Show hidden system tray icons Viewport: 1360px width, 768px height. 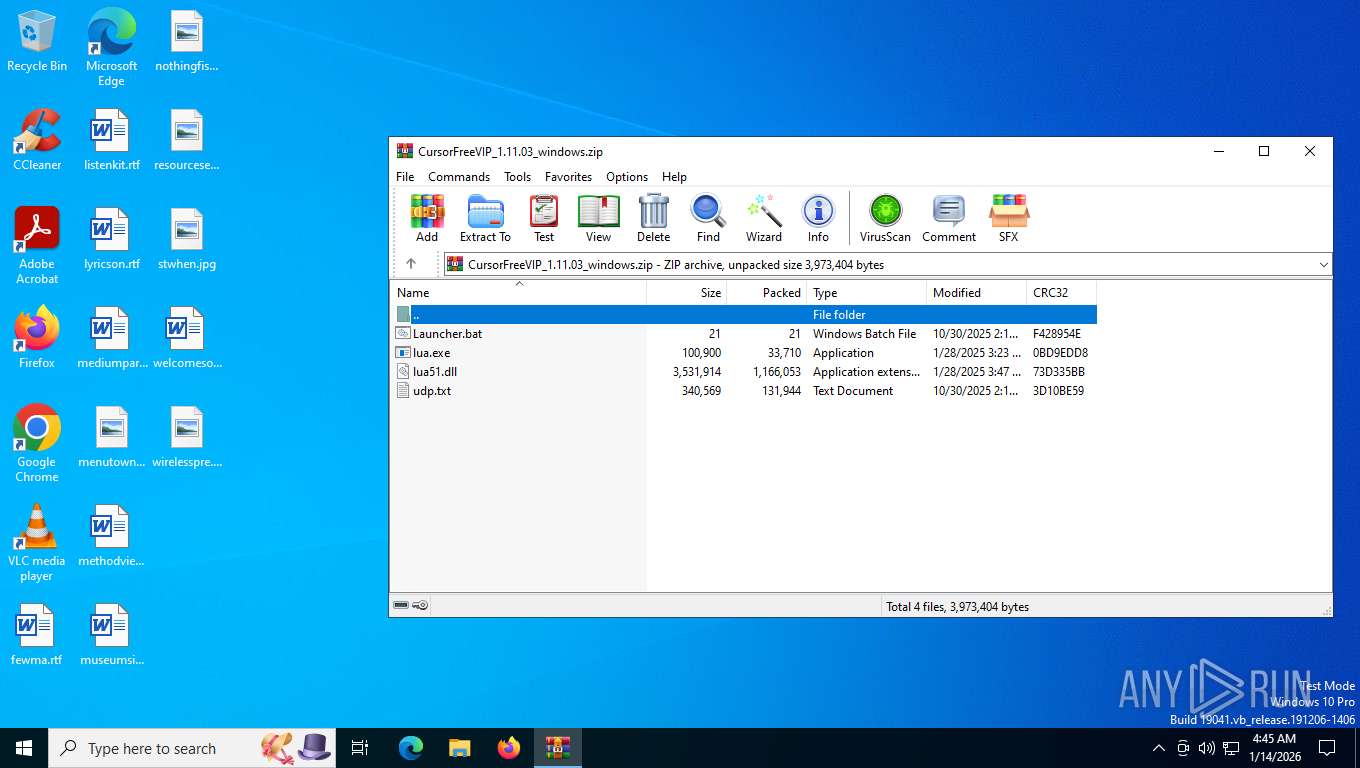[1159, 748]
